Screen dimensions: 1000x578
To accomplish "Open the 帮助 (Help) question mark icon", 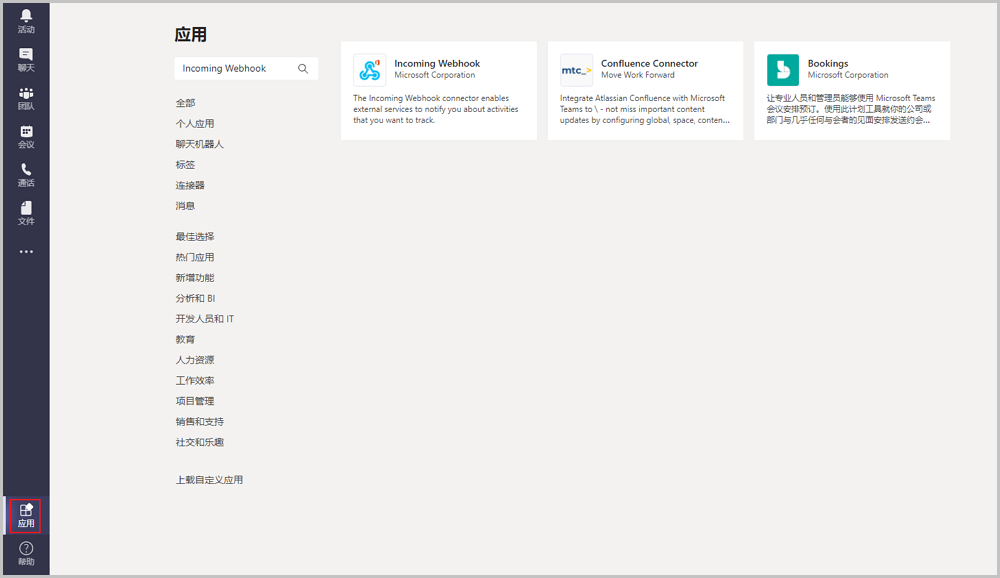I will point(26,553).
